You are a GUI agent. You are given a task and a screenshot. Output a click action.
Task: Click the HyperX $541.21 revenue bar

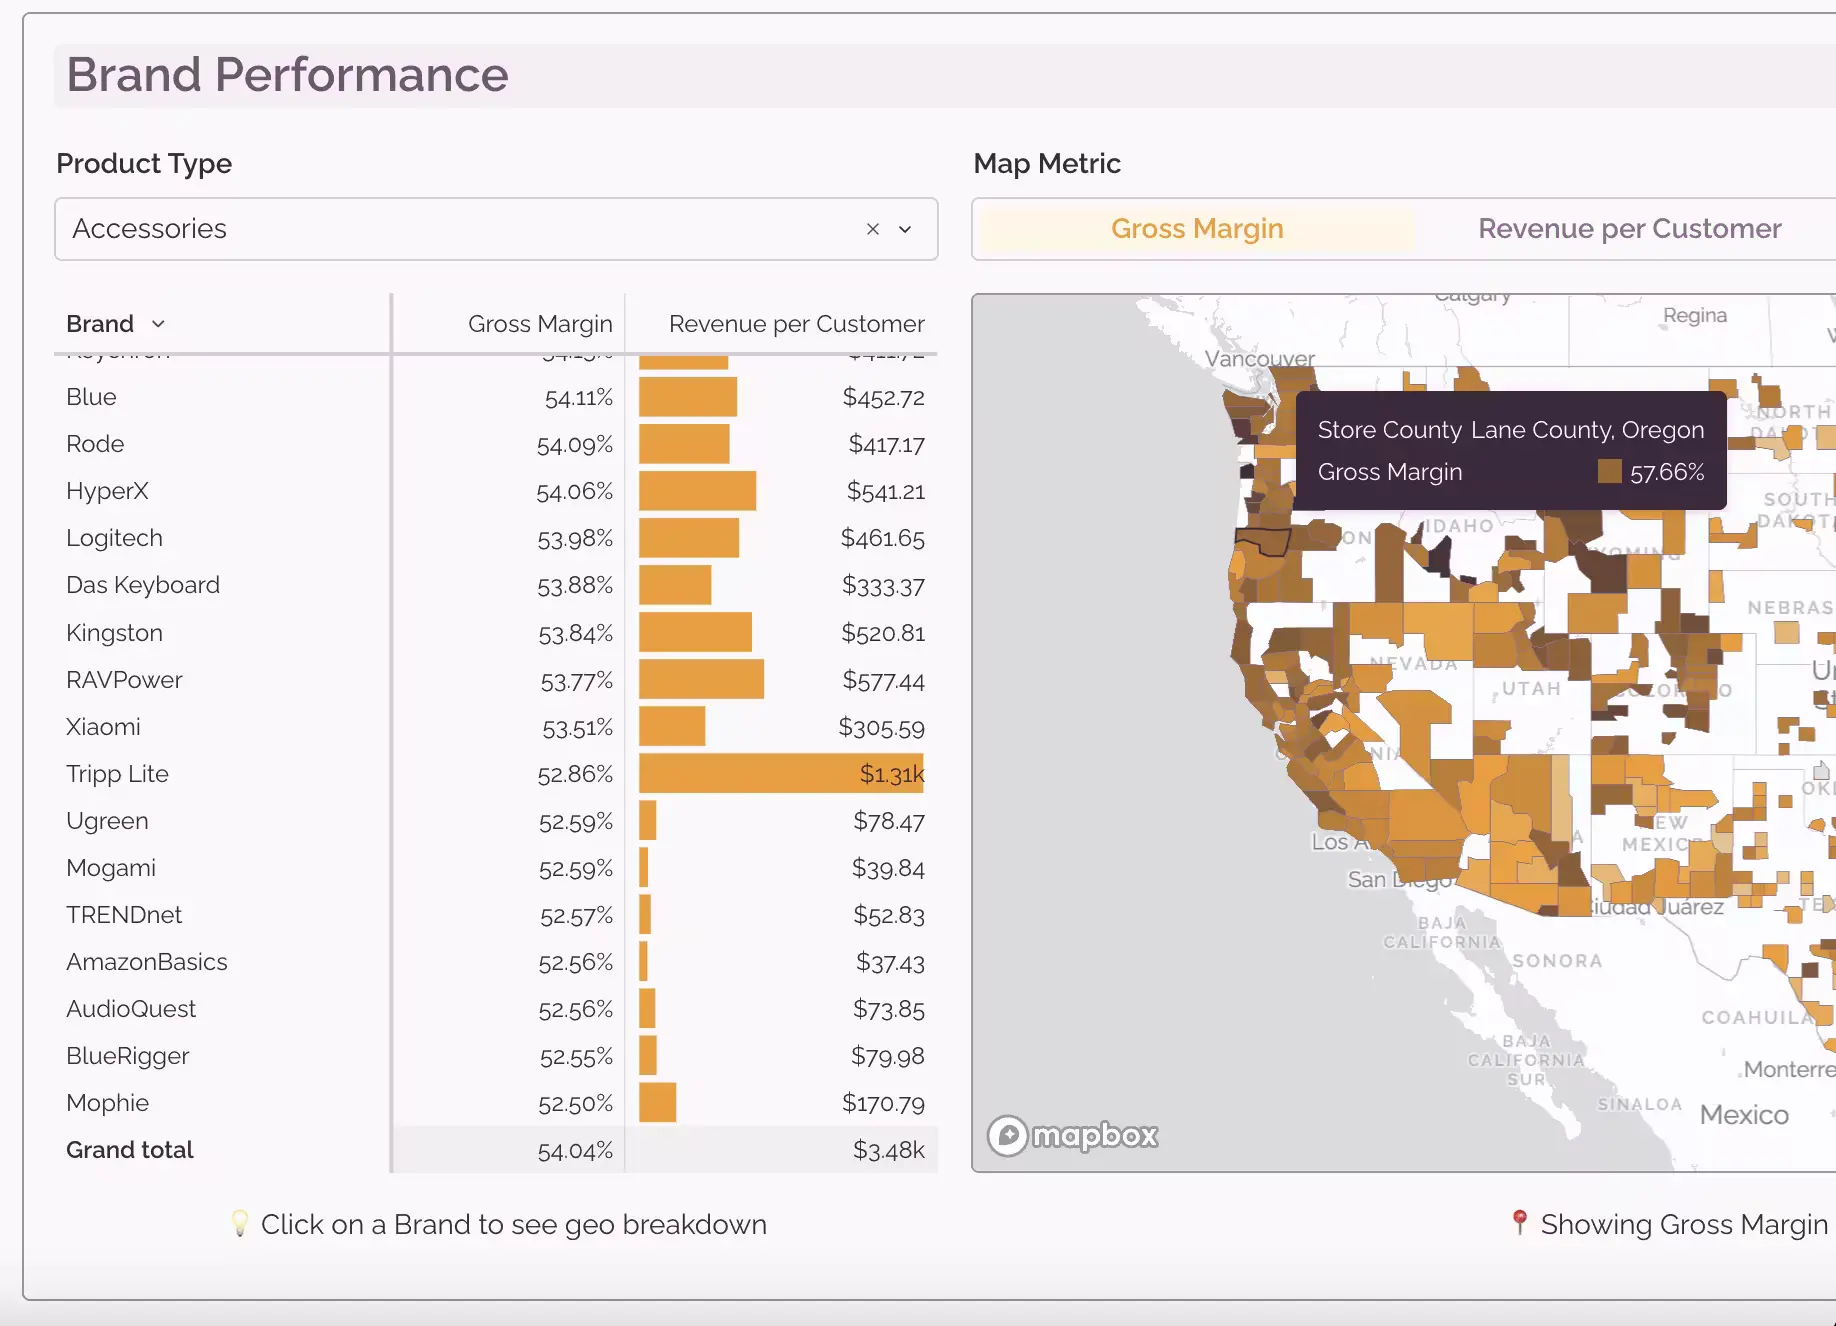(x=697, y=491)
